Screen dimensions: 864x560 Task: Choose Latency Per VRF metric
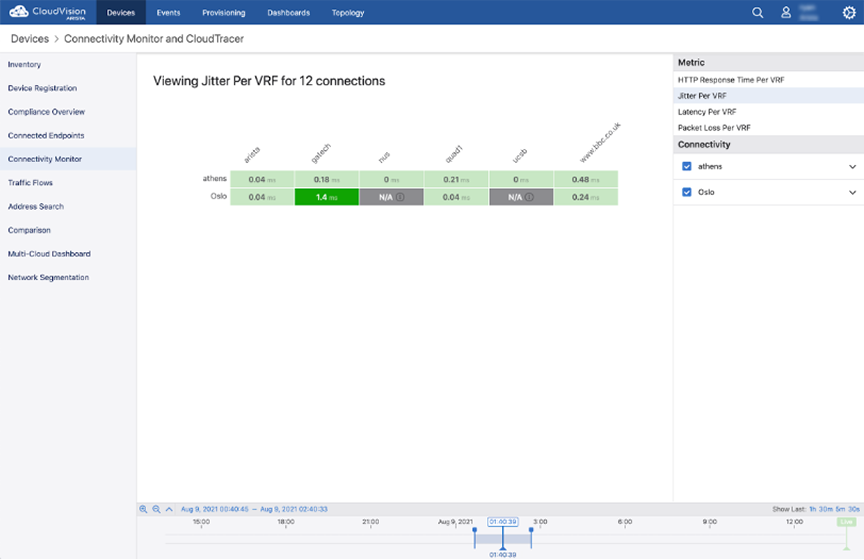[x=768, y=111]
